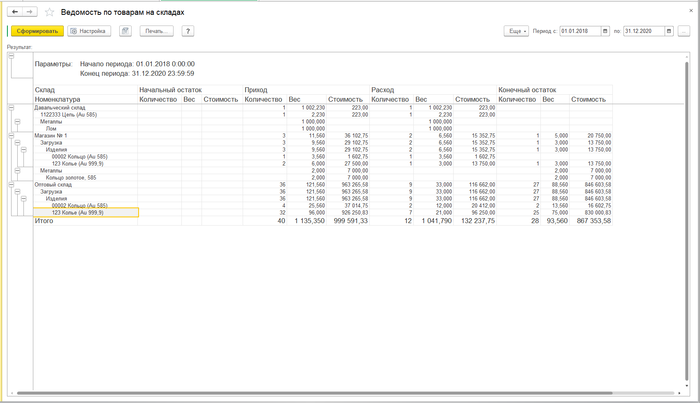Click the ellipsis period selection button
Image resolution: width=700 pixels, height=403 pixels.
coord(684,31)
